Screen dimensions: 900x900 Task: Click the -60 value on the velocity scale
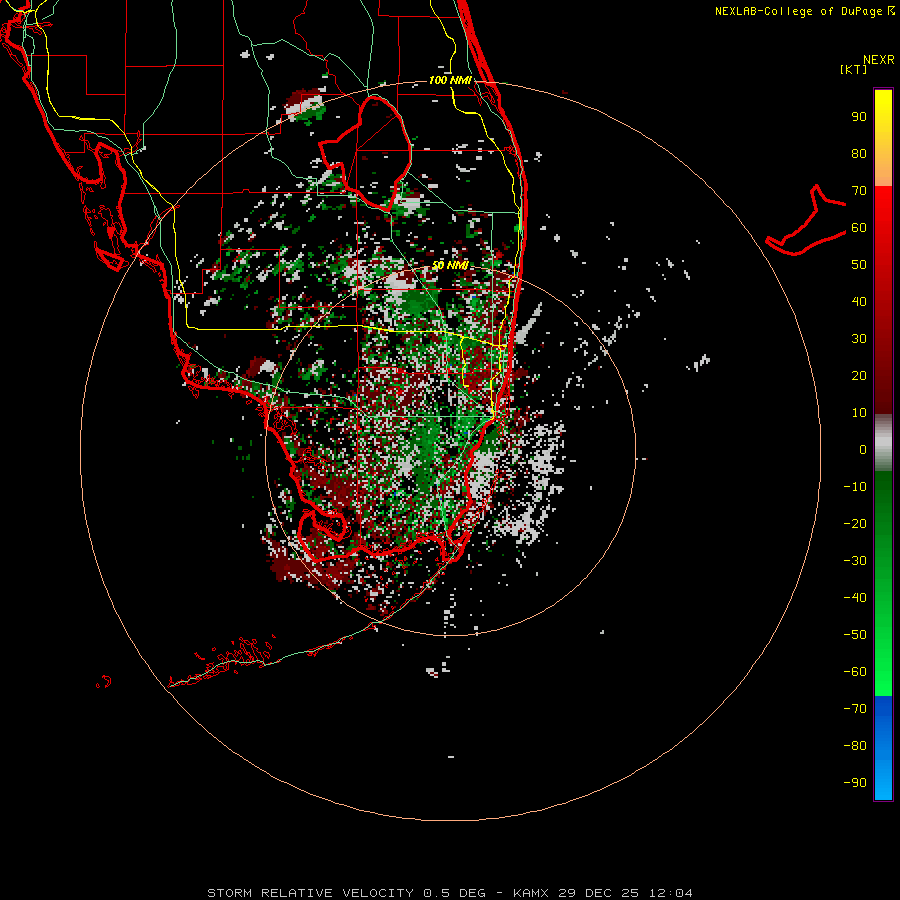tap(855, 672)
